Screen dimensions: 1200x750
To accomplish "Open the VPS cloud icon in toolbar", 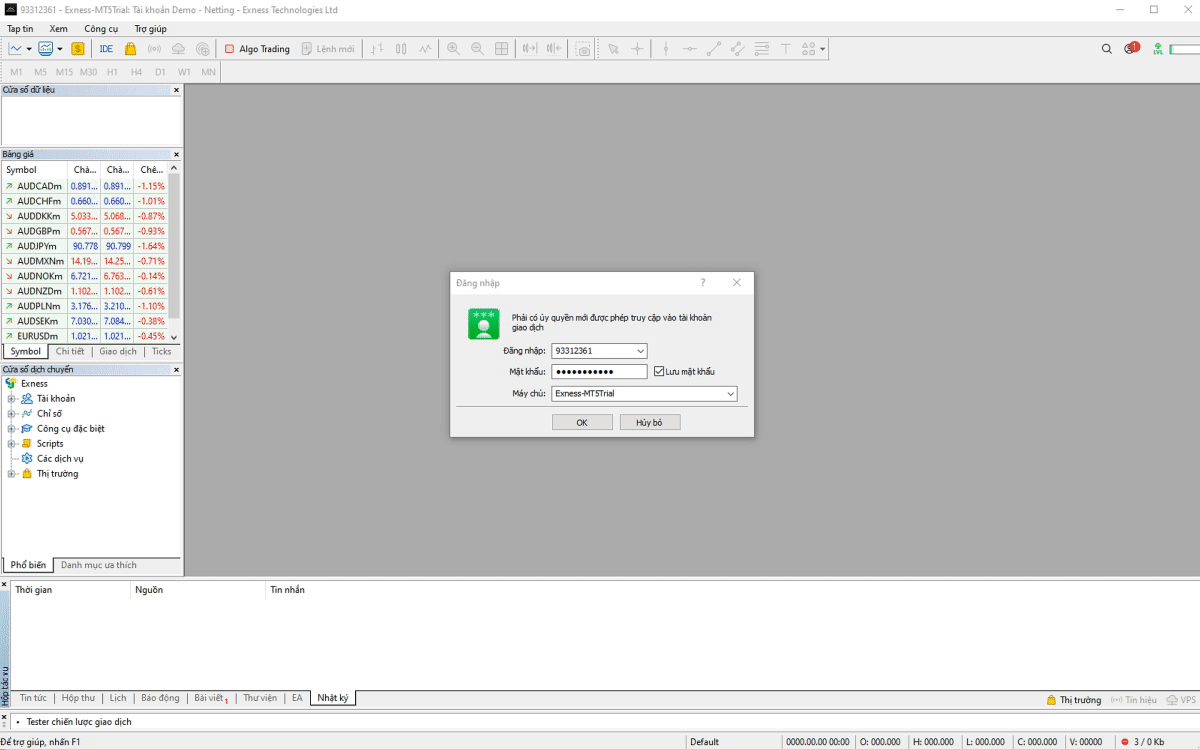I will 178,48.
